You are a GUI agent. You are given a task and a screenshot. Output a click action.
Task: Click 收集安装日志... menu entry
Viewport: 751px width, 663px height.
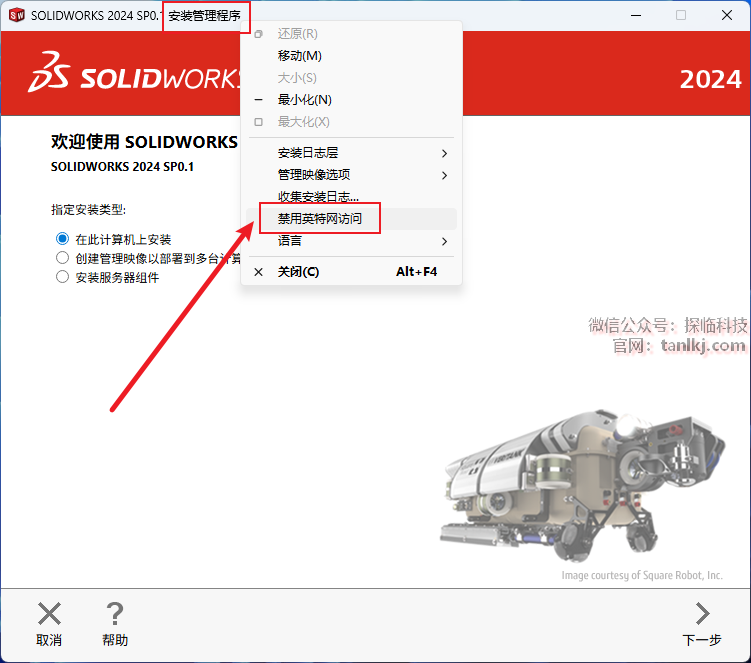point(351,197)
